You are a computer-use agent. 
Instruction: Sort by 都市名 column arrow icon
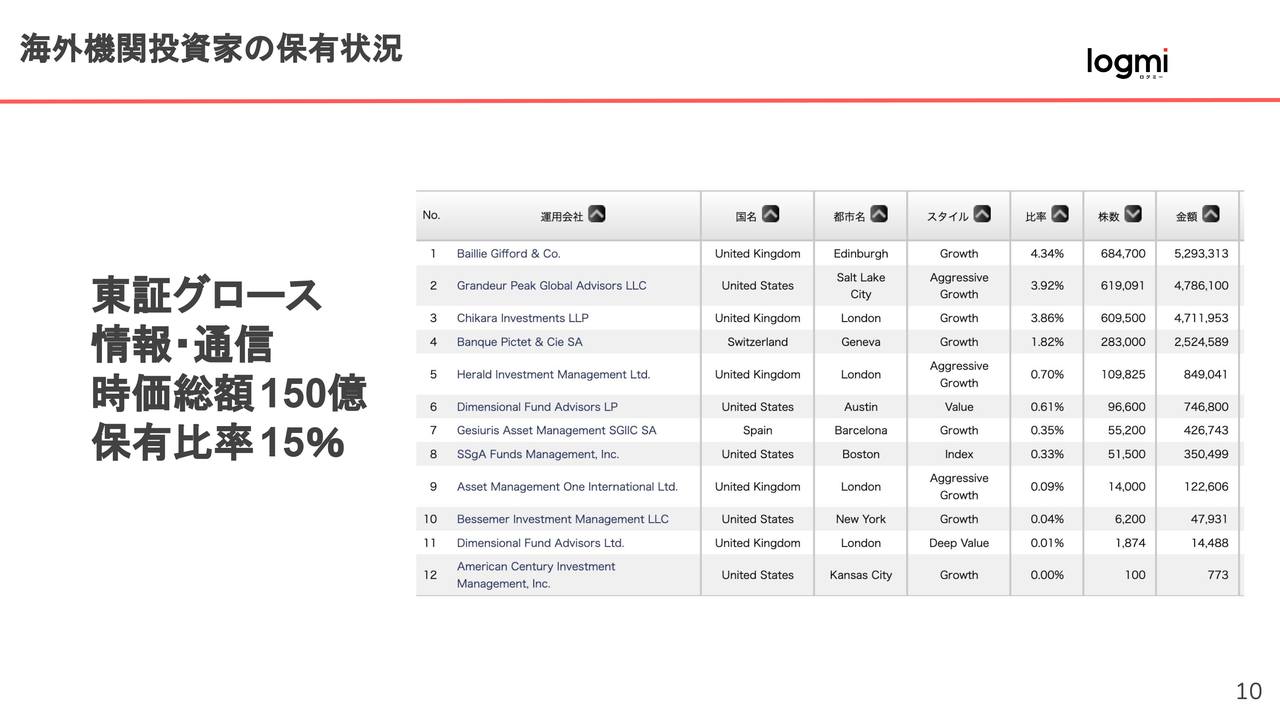879,214
